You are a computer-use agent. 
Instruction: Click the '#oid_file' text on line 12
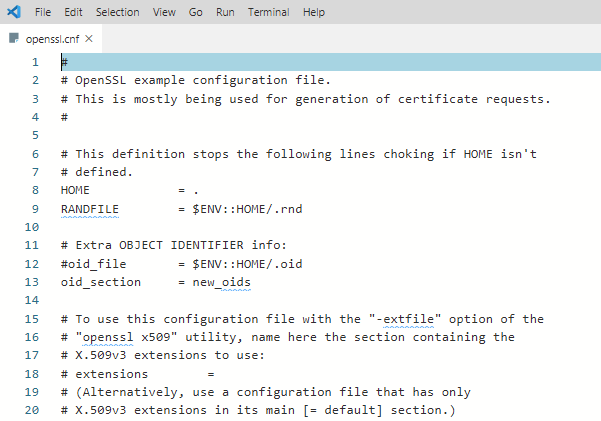click(x=93, y=264)
